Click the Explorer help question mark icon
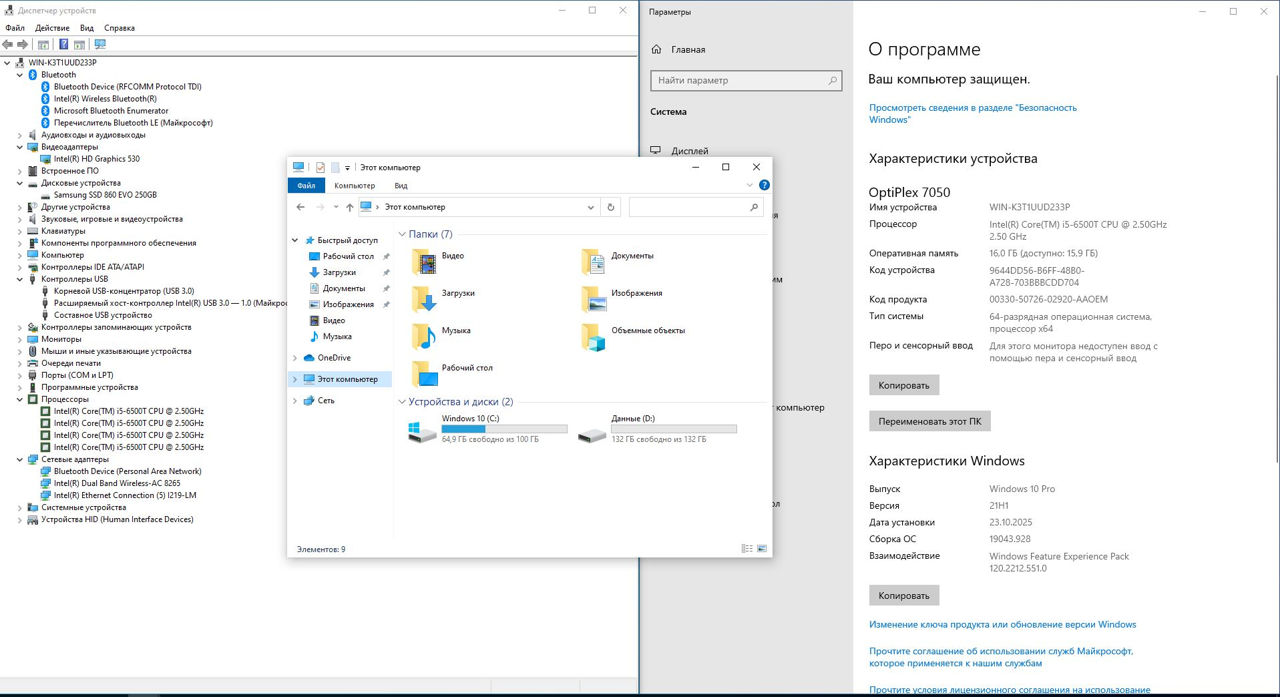1280x697 pixels. click(764, 185)
